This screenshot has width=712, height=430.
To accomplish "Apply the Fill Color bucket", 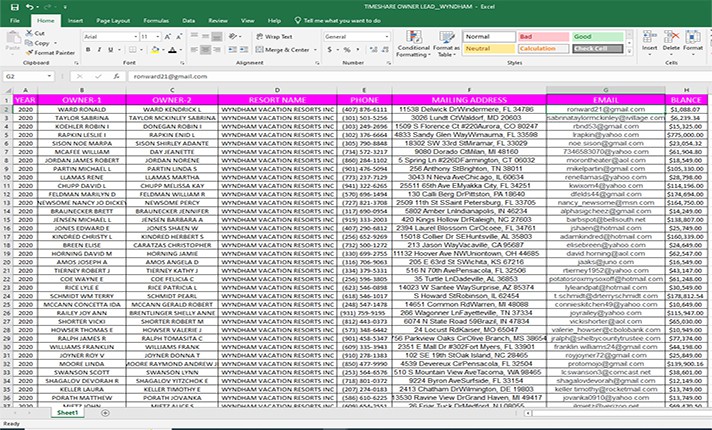I will (155, 49).
